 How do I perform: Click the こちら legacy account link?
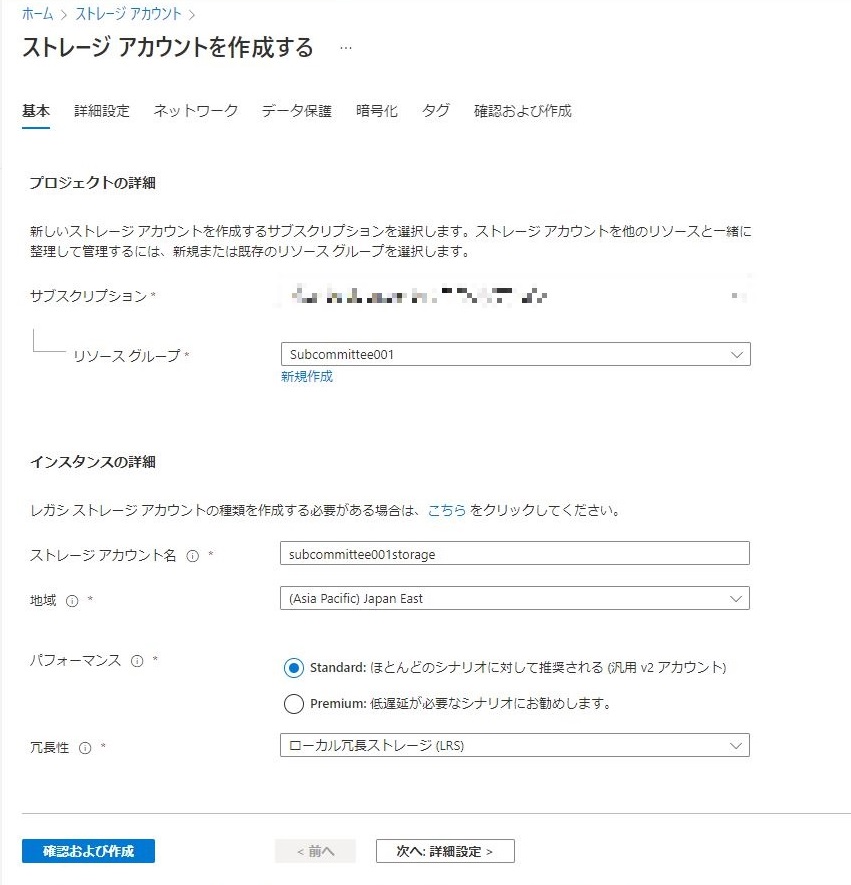point(446,510)
